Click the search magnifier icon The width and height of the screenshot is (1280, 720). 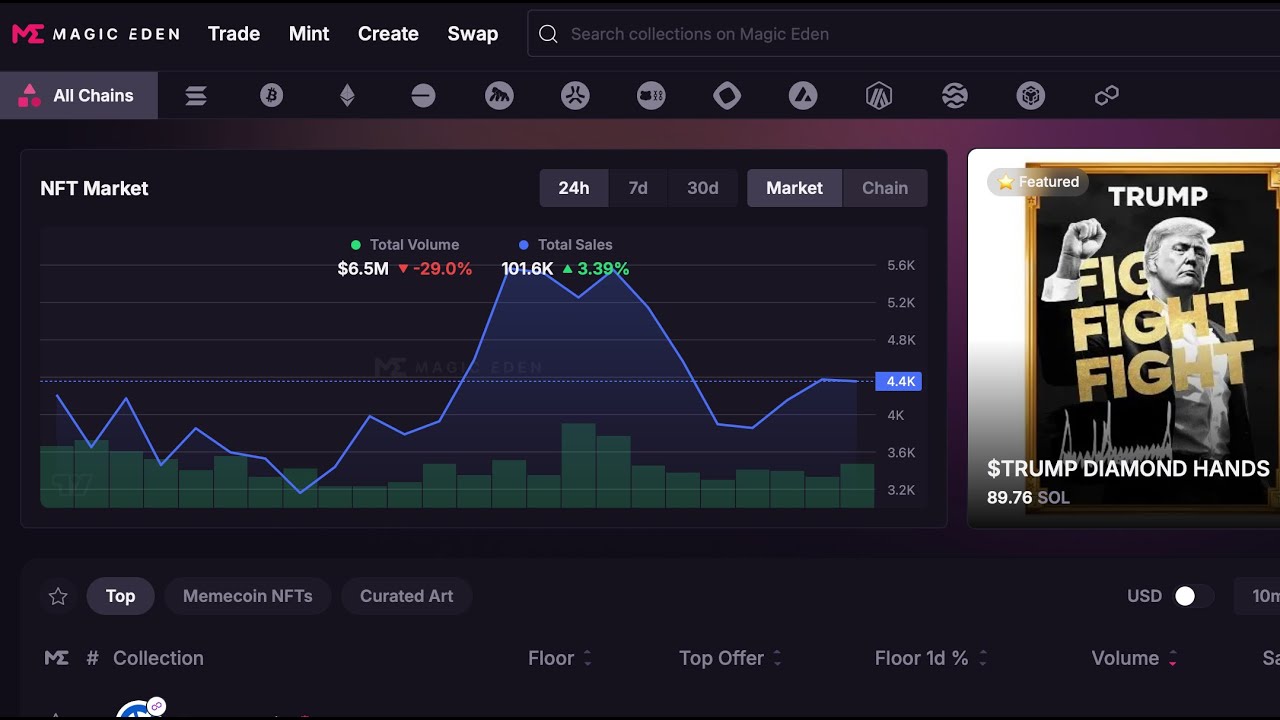pos(548,34)
